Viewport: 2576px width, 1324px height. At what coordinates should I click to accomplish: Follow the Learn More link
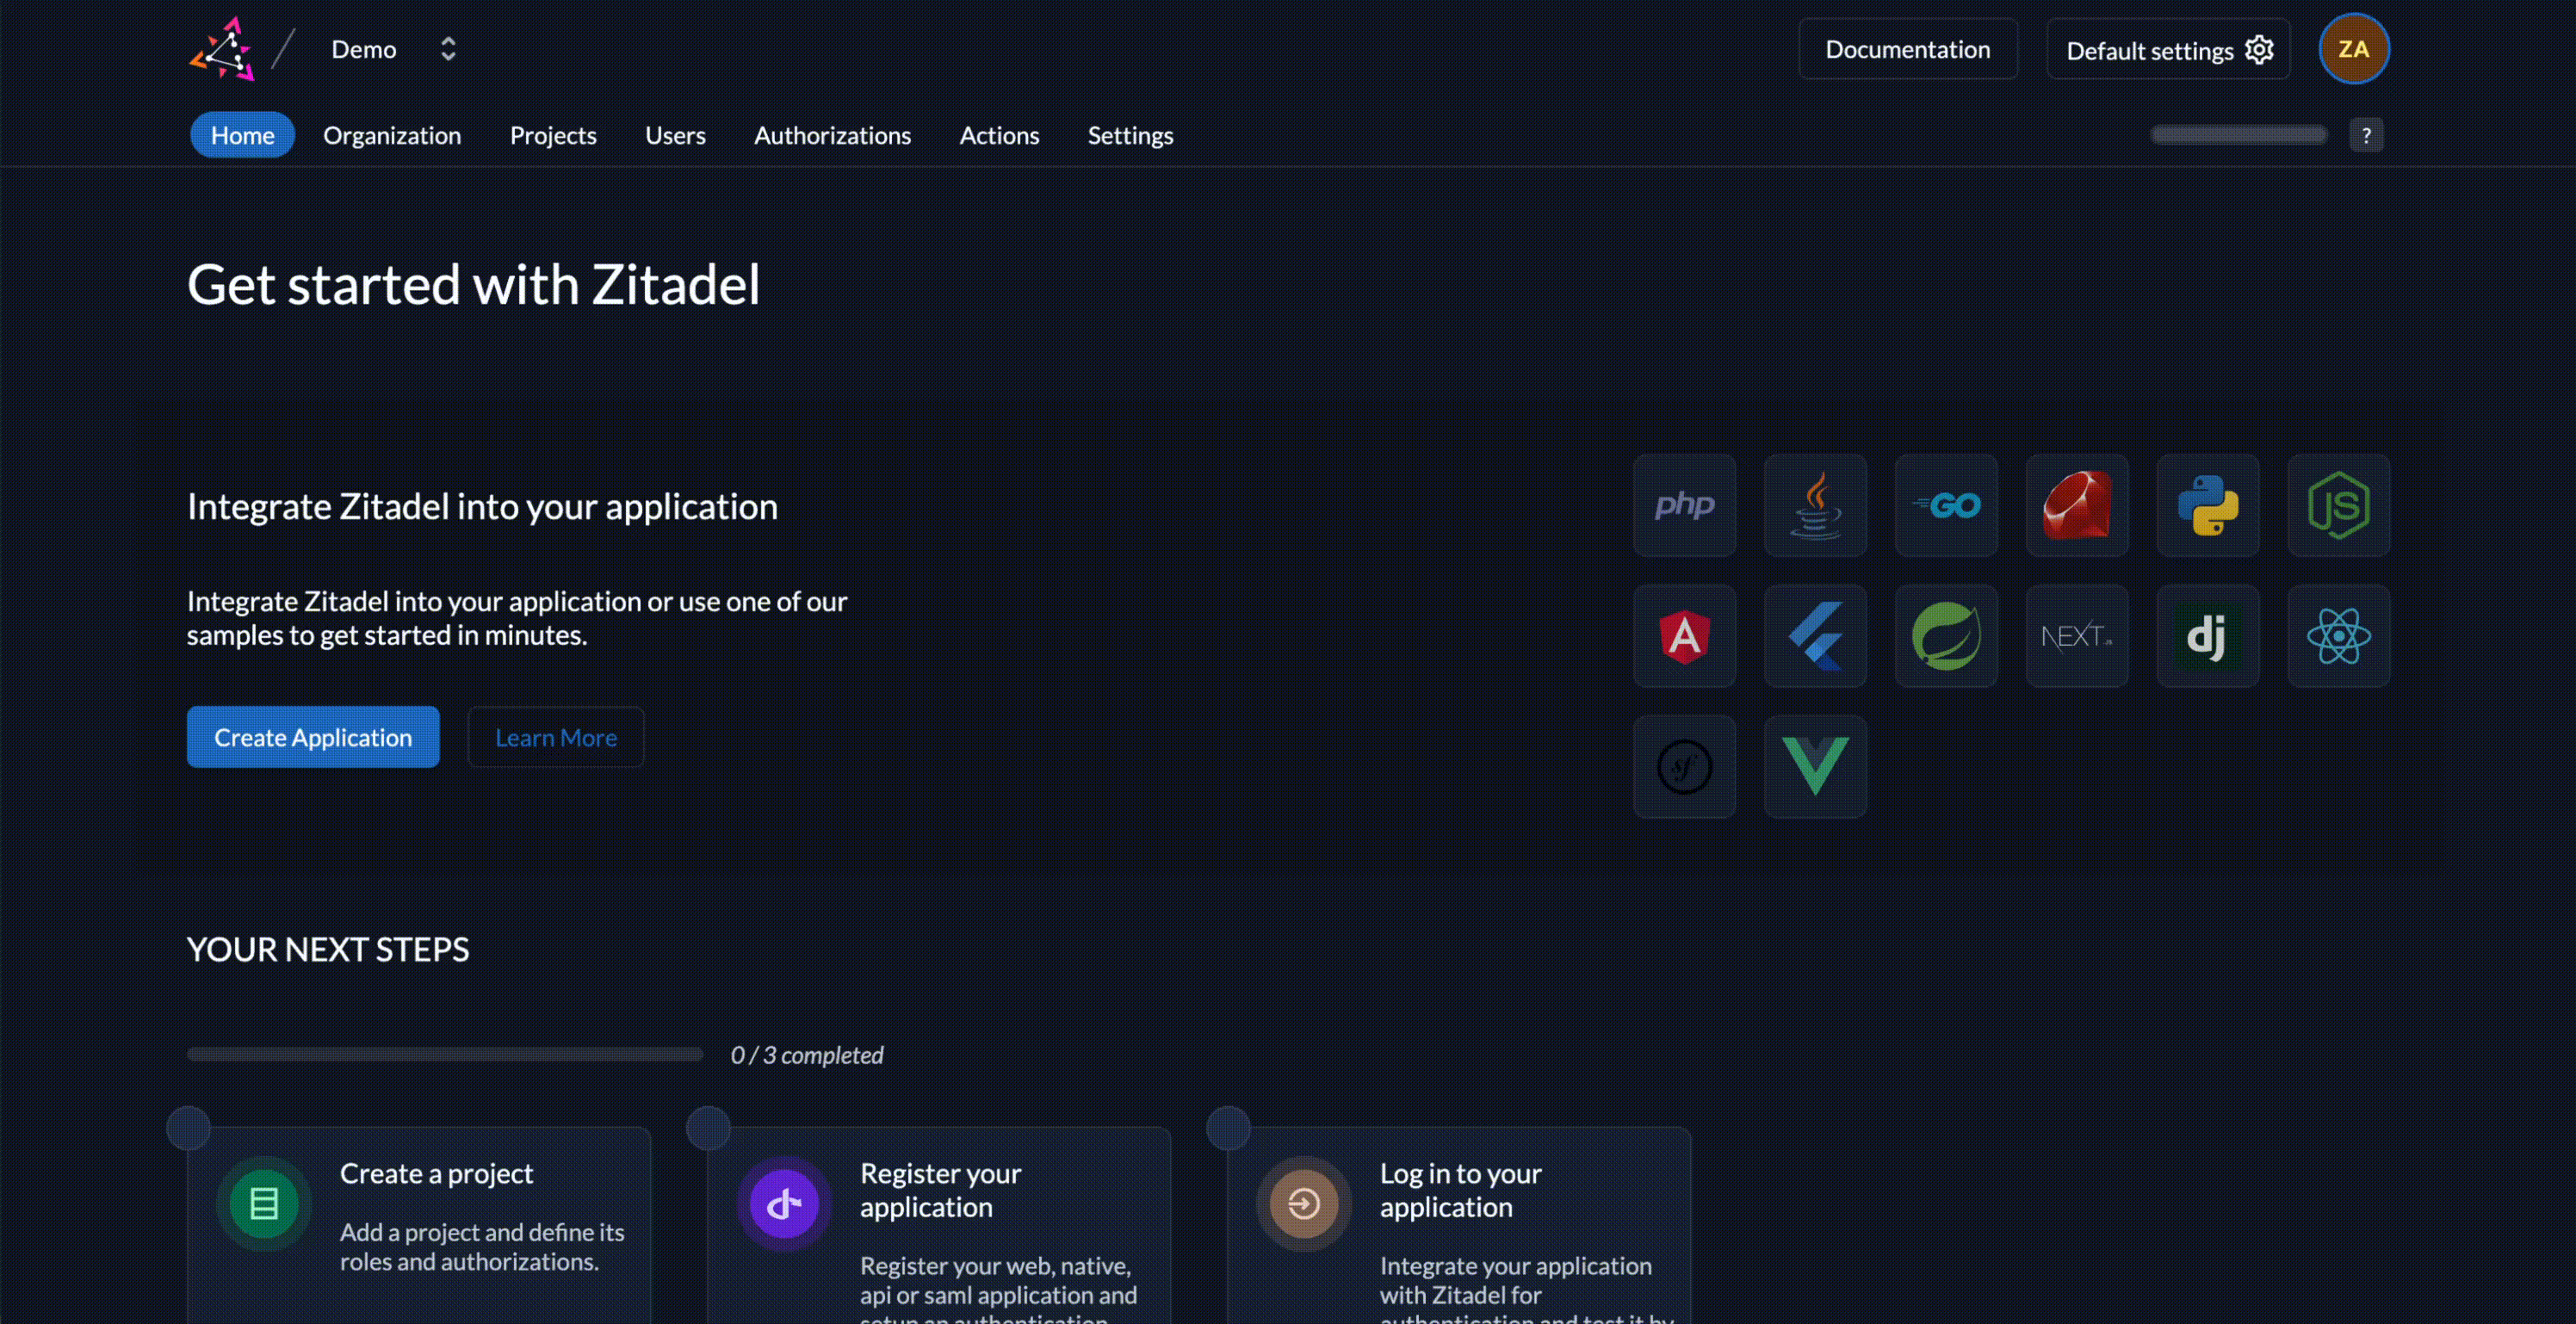[556, 737]
